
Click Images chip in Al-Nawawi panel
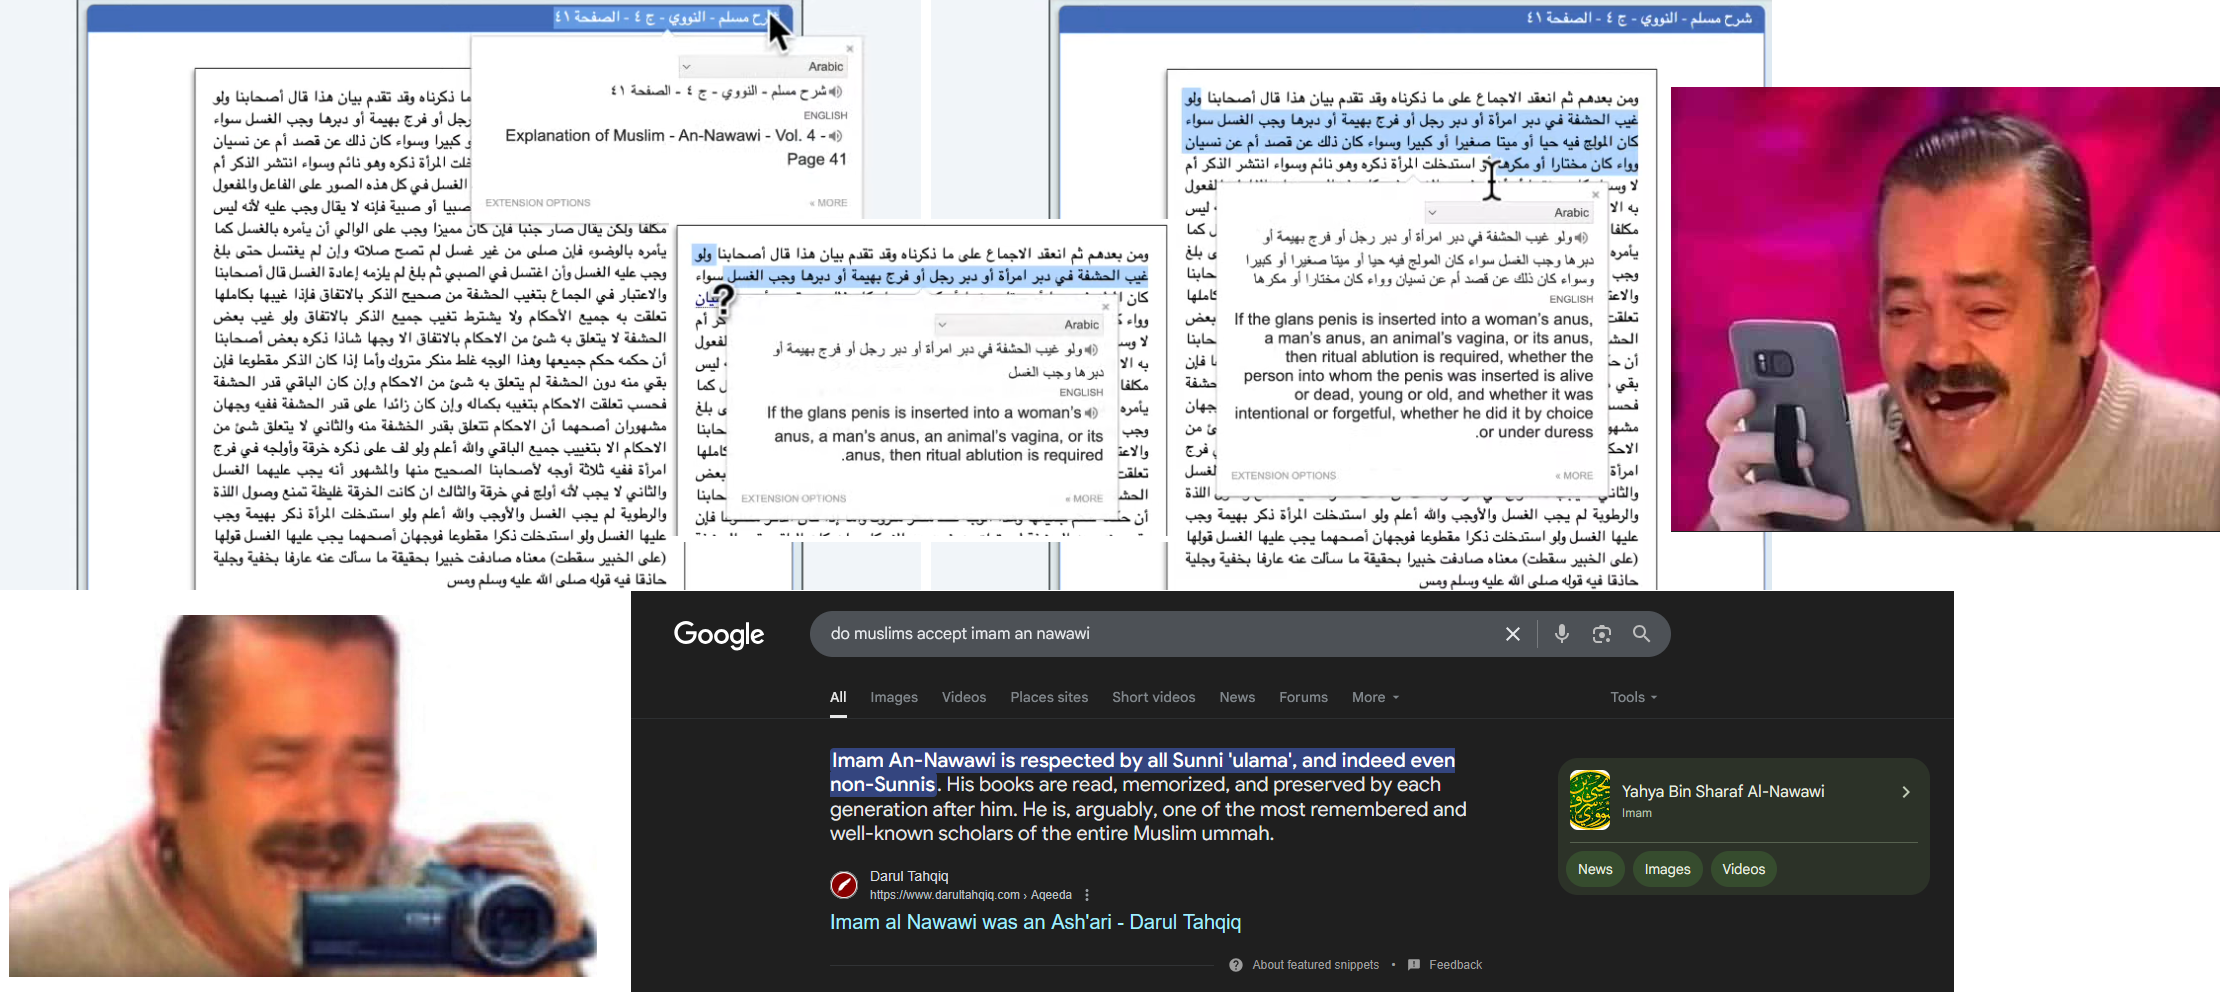[x=1667, y=869]
